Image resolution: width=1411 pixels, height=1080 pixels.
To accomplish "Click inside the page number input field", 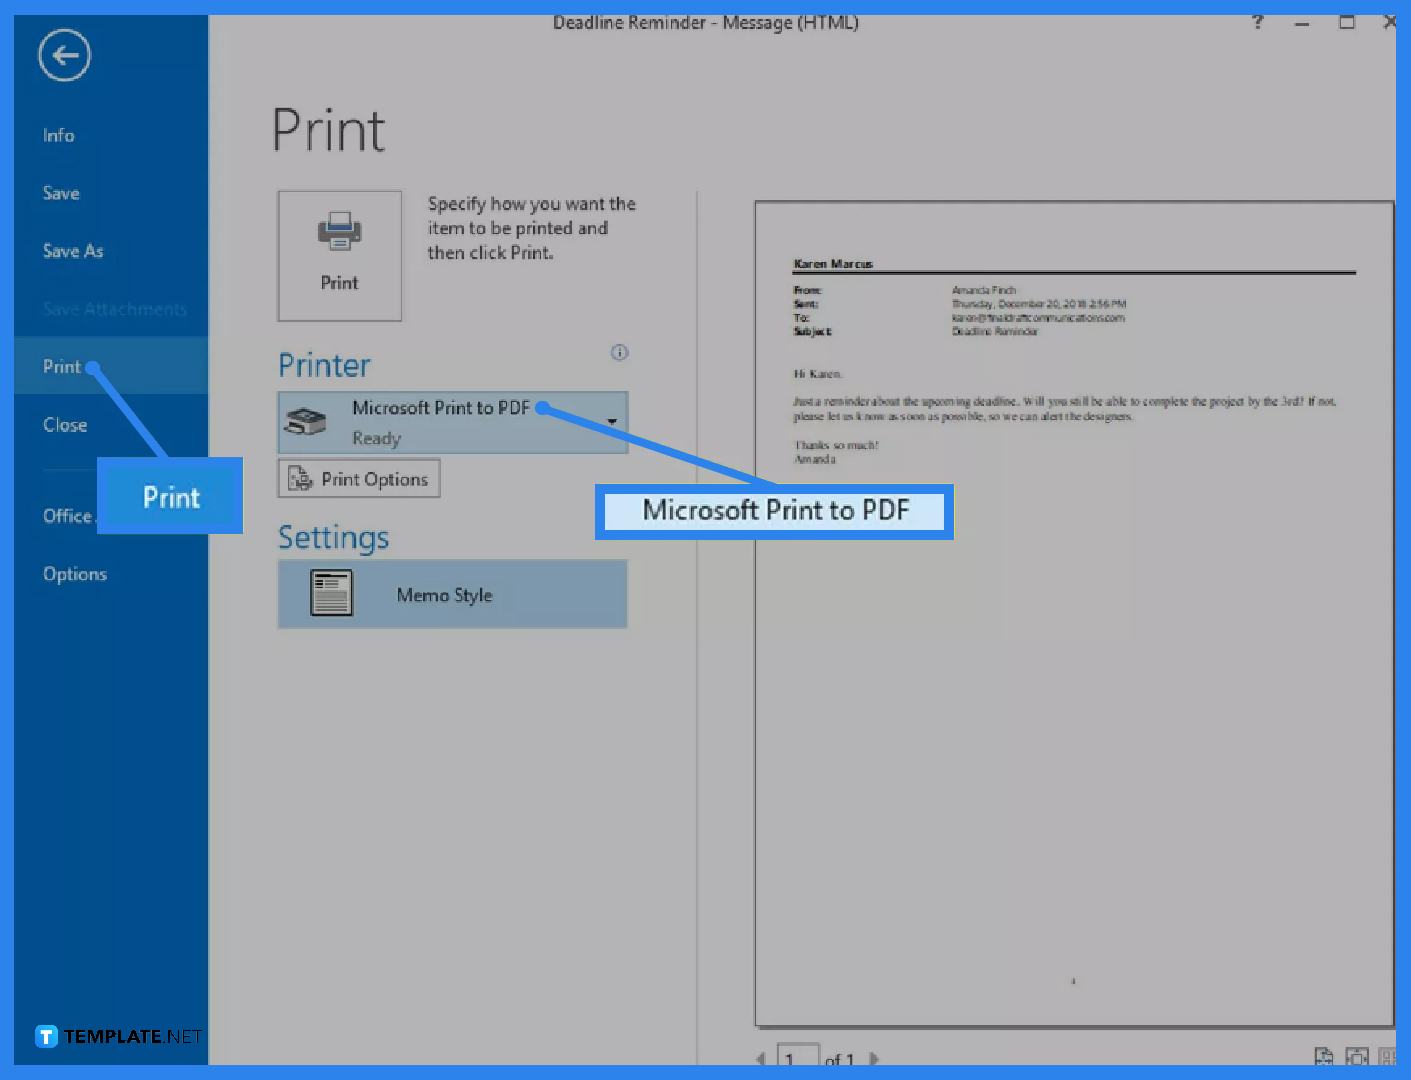I will (x=797, y=1057).
